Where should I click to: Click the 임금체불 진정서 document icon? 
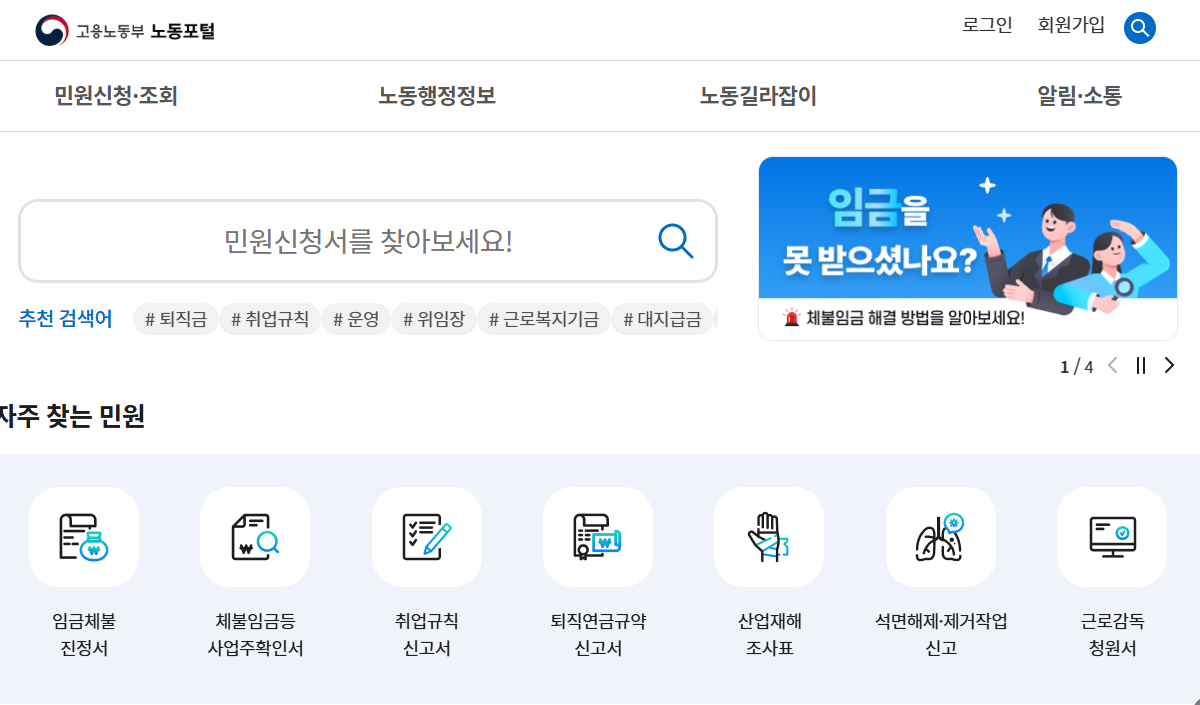[84, 537]
